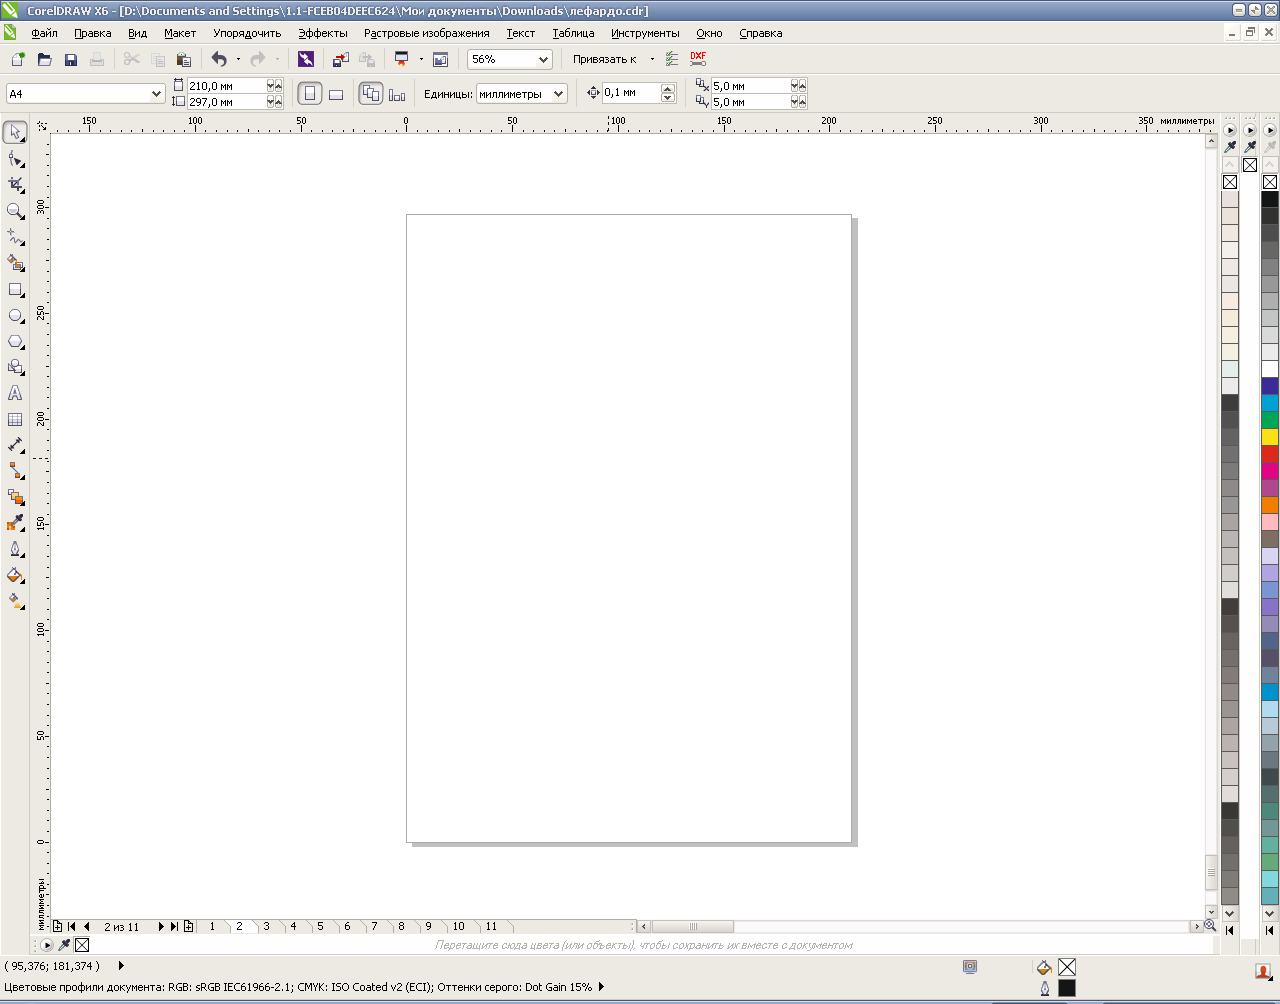The height and width of the screenshot is (1004, 1280).
Task: Expand the color profiles status arrow
Action: click(x=601, y=987)
